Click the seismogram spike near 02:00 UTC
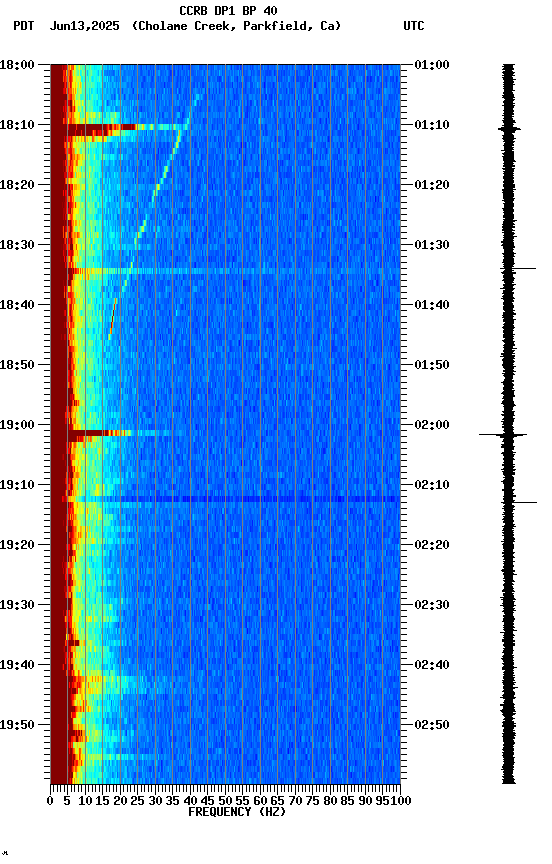Image resolution: width=552 pixels, height=864 pixels. coord(503,435)
